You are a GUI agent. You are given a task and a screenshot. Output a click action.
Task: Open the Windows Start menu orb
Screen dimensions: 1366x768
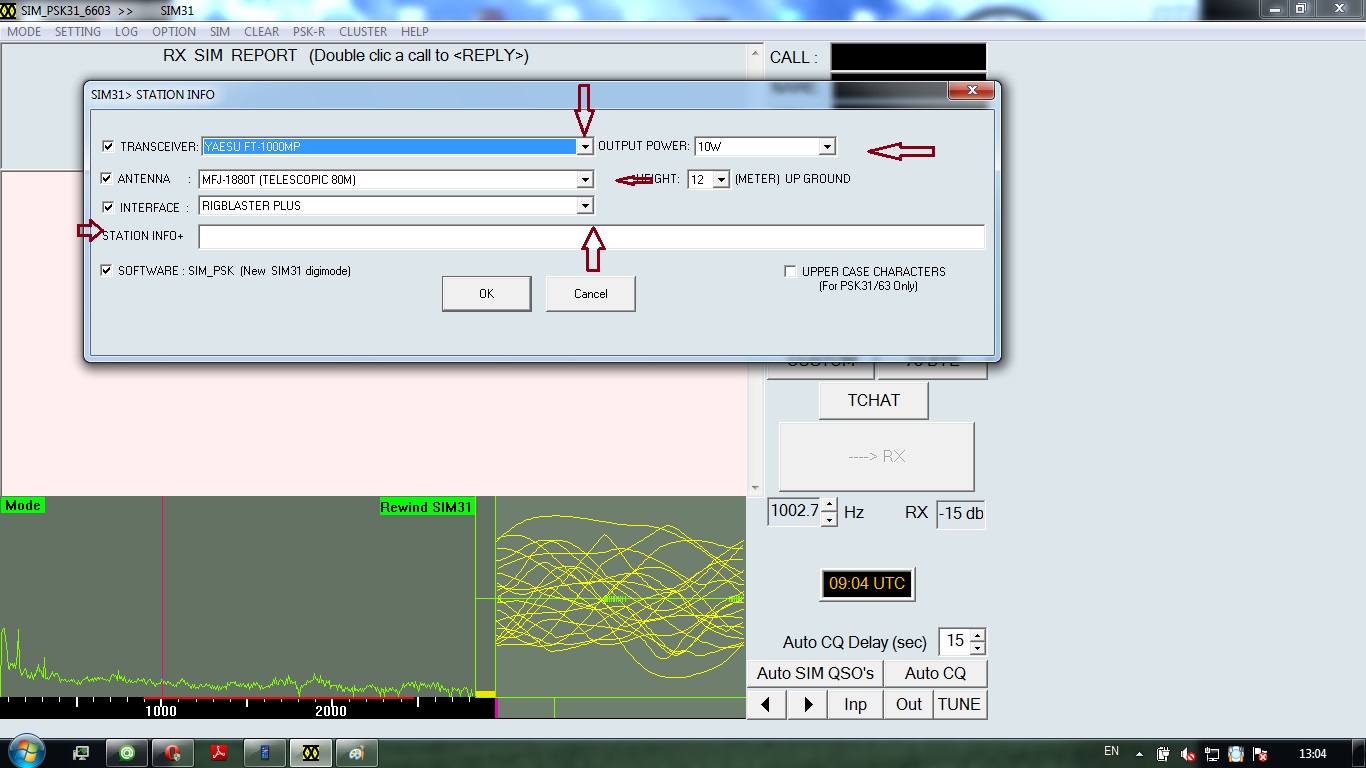coord(25,751)
